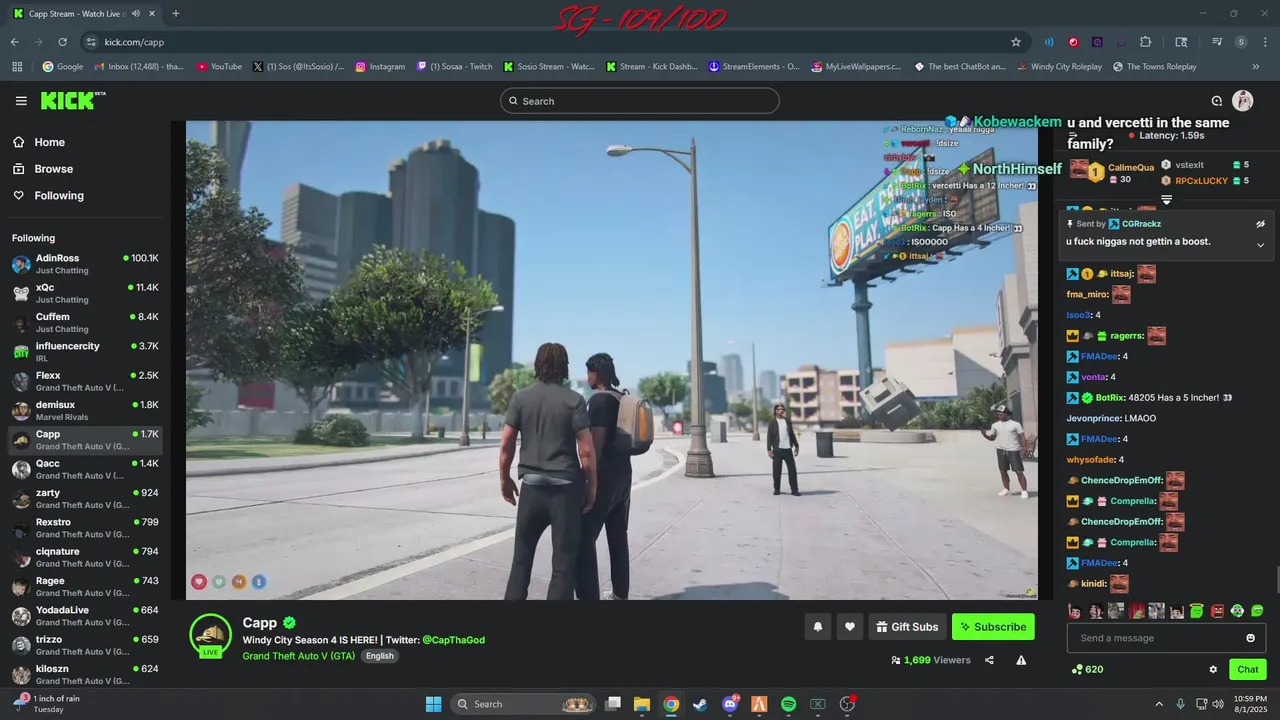Viewport: 1280px width, 720px height.
Task: Open Windows Start menu
Action: point(433,704)
